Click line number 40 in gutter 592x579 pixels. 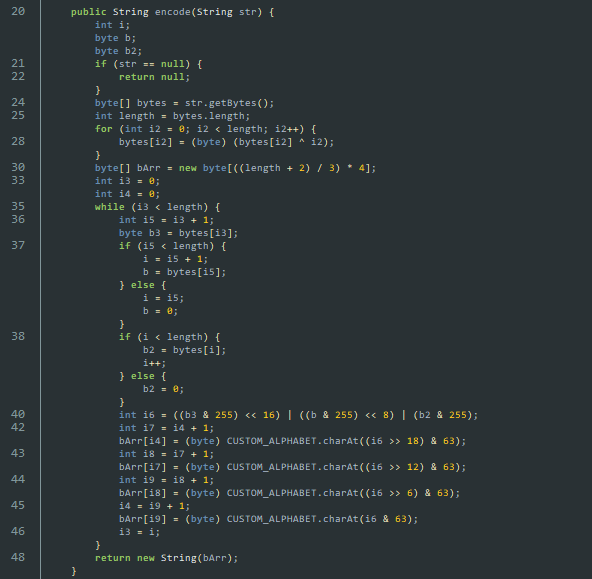(18, 414)
